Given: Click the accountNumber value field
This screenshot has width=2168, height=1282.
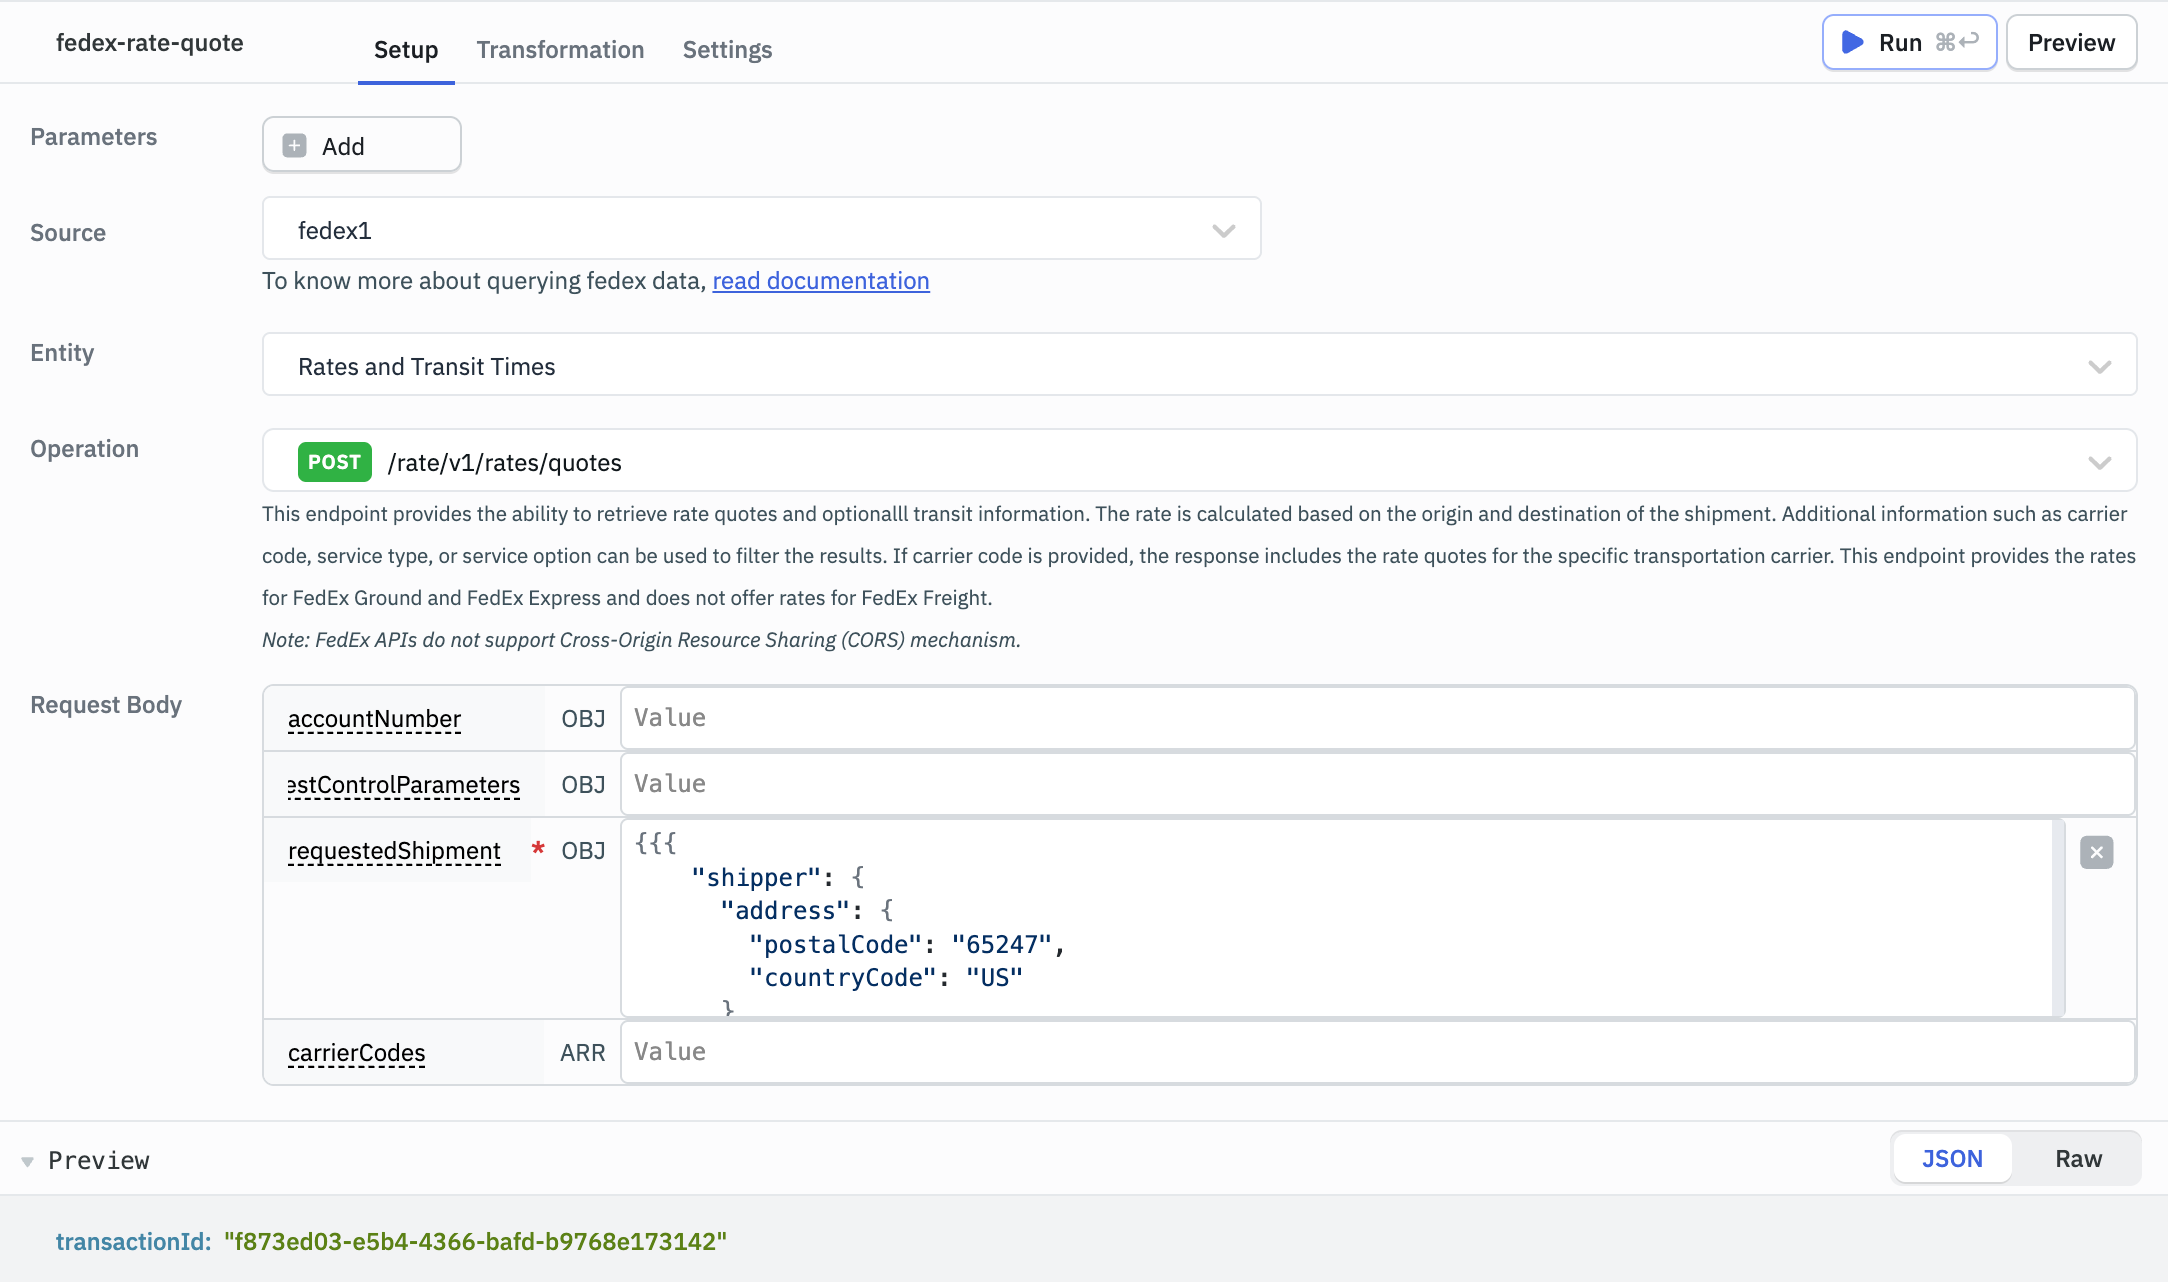Looking at the screenshot, I should point(1377,717).
